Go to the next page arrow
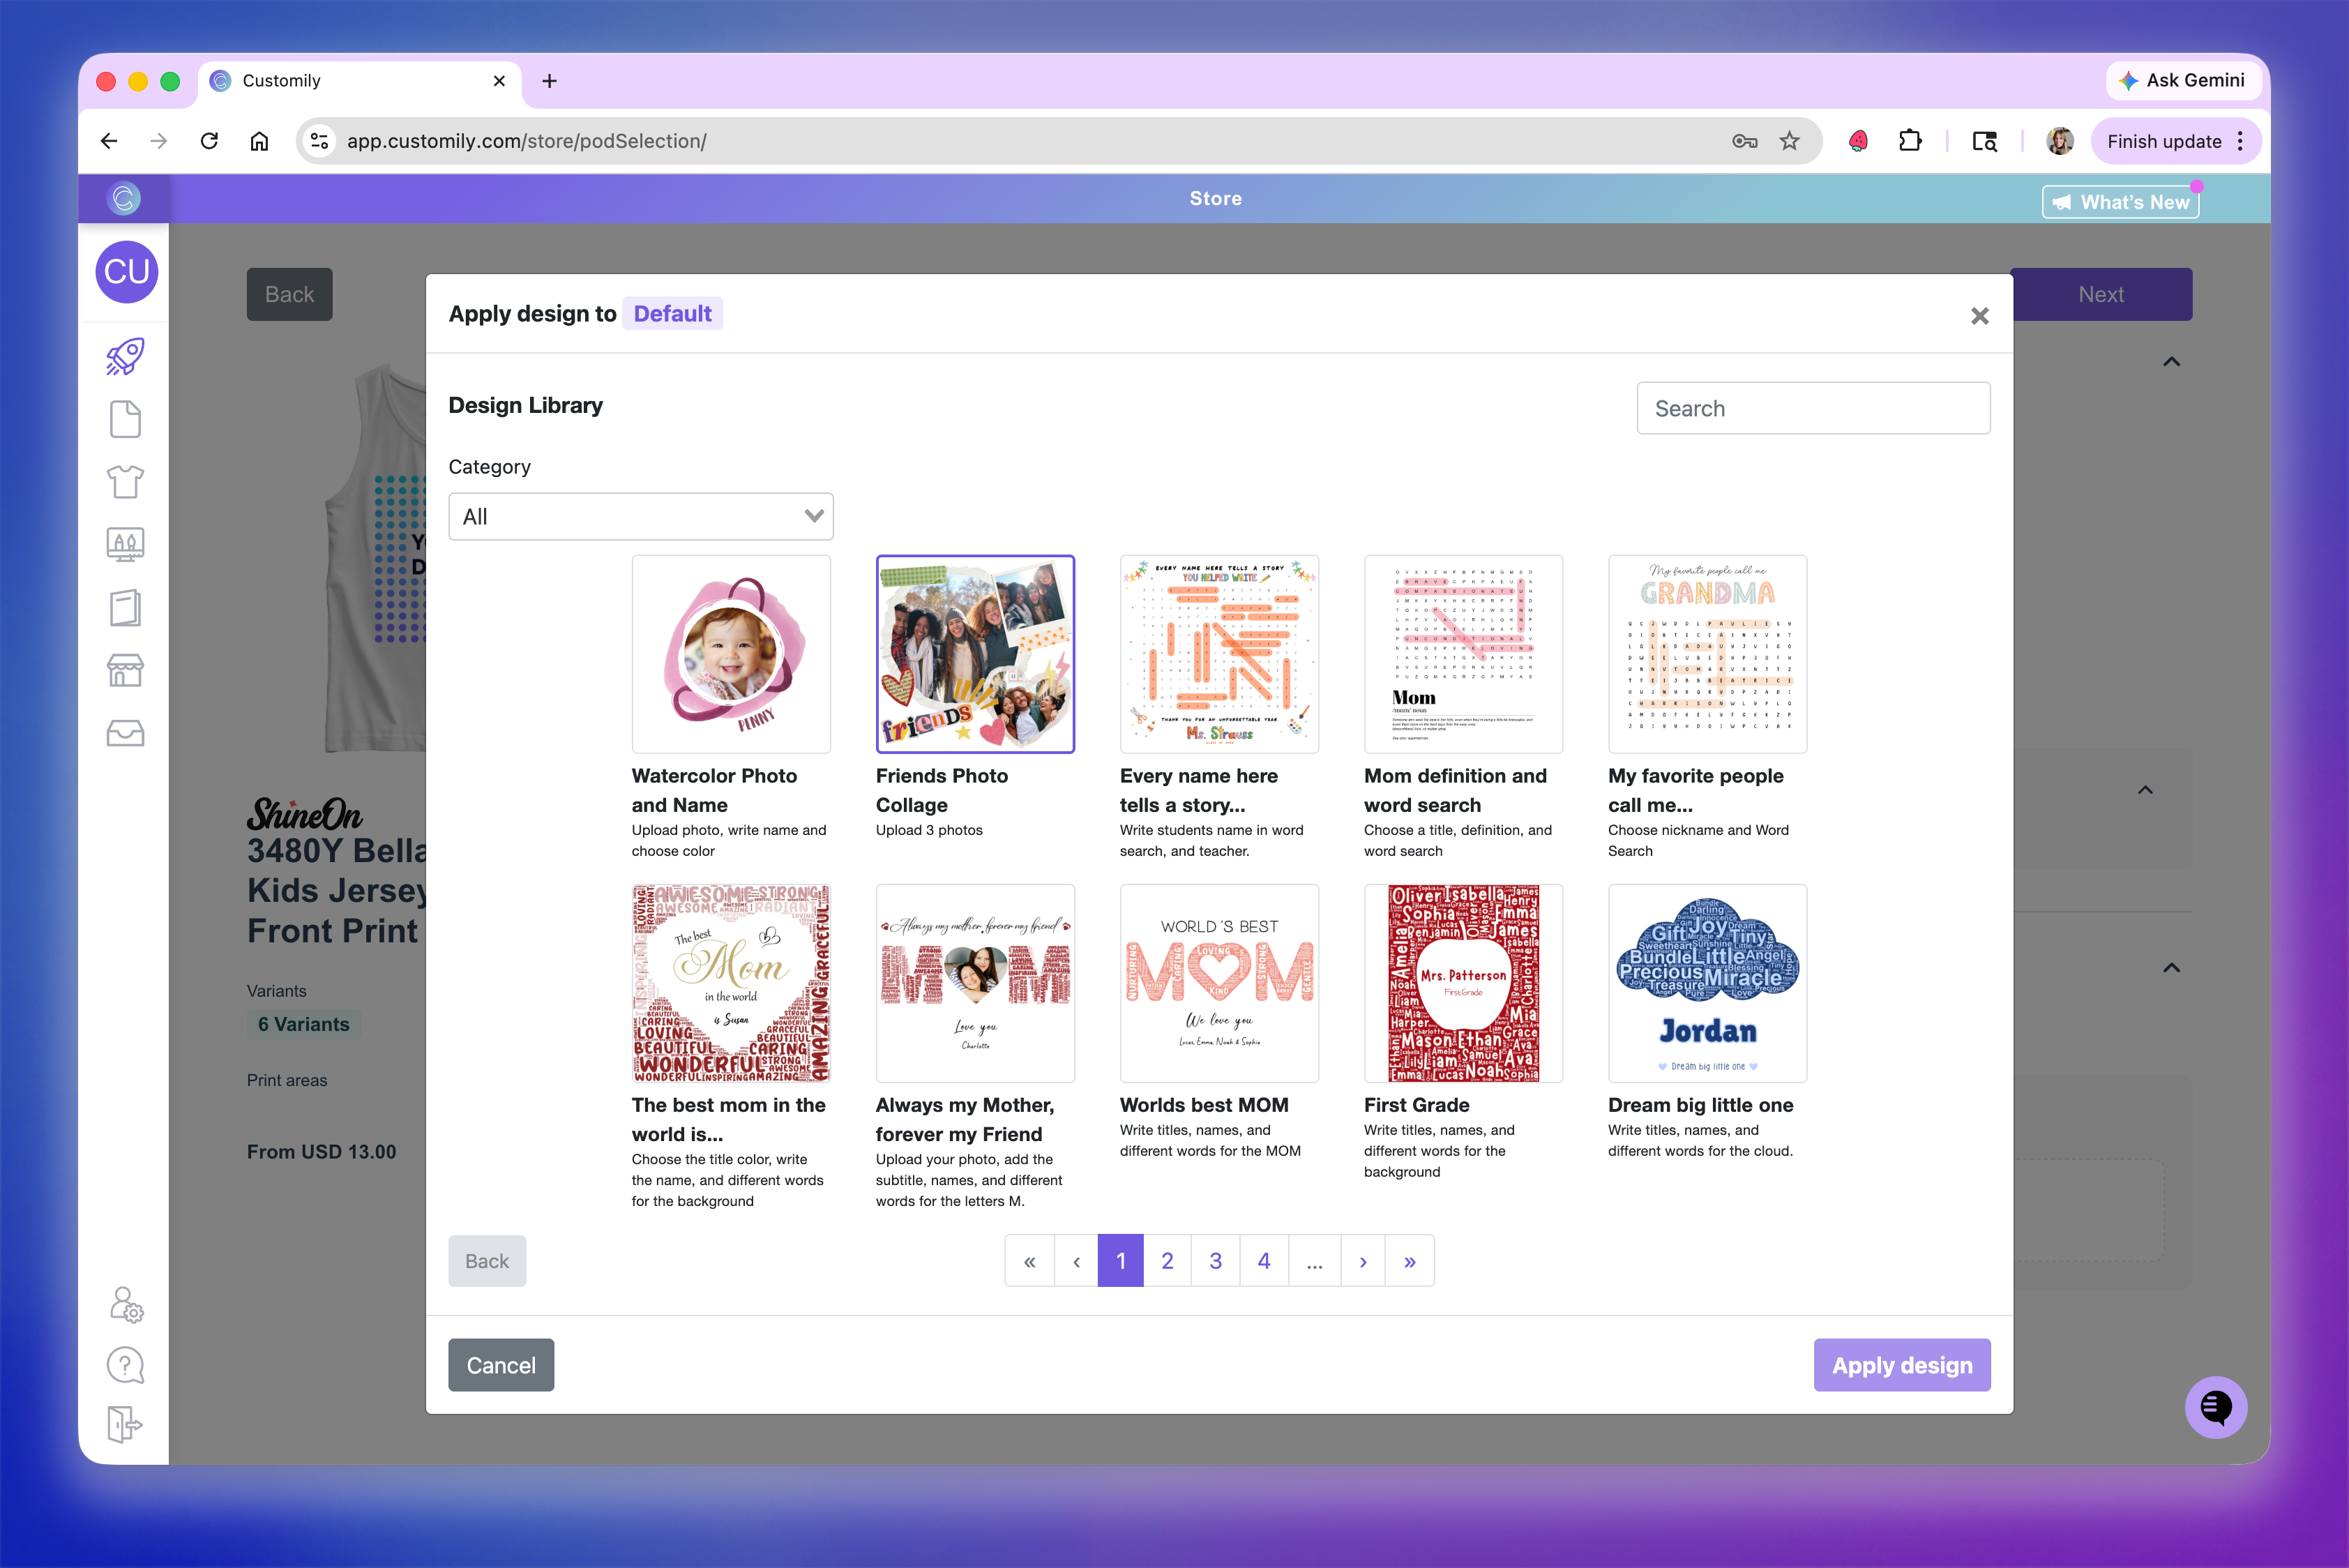2349x1568 pixels. (1363, 1261)
